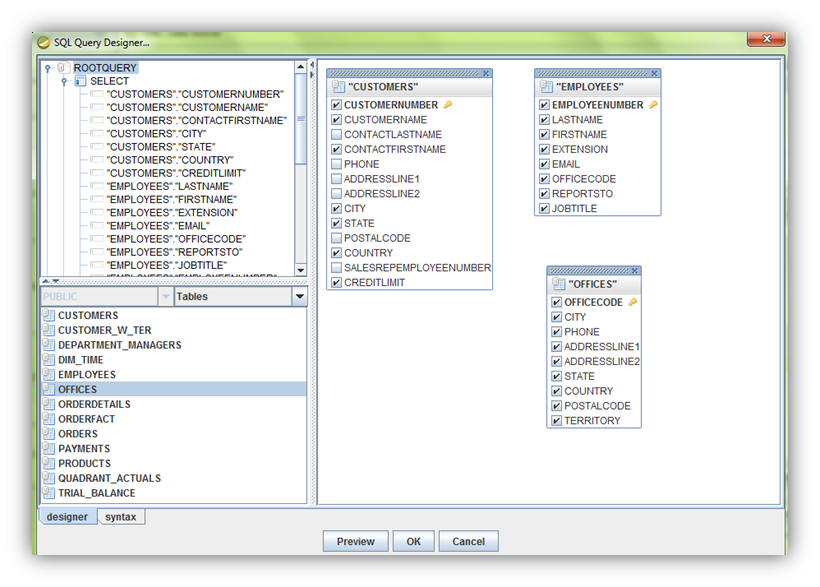This screenshot has width=820, height=587.
Task: Click the ORDERS table icon in list
Action: click(48, 434)
